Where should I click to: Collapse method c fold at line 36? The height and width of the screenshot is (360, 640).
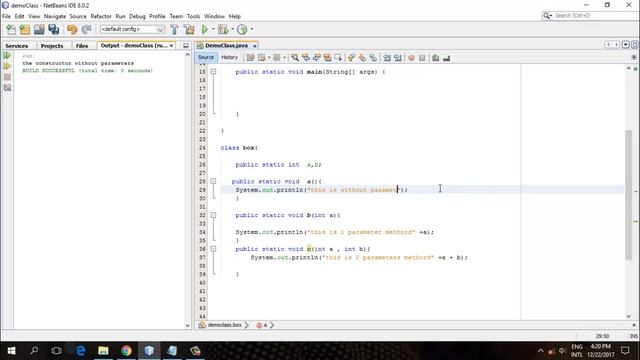[x=213, y=249]
